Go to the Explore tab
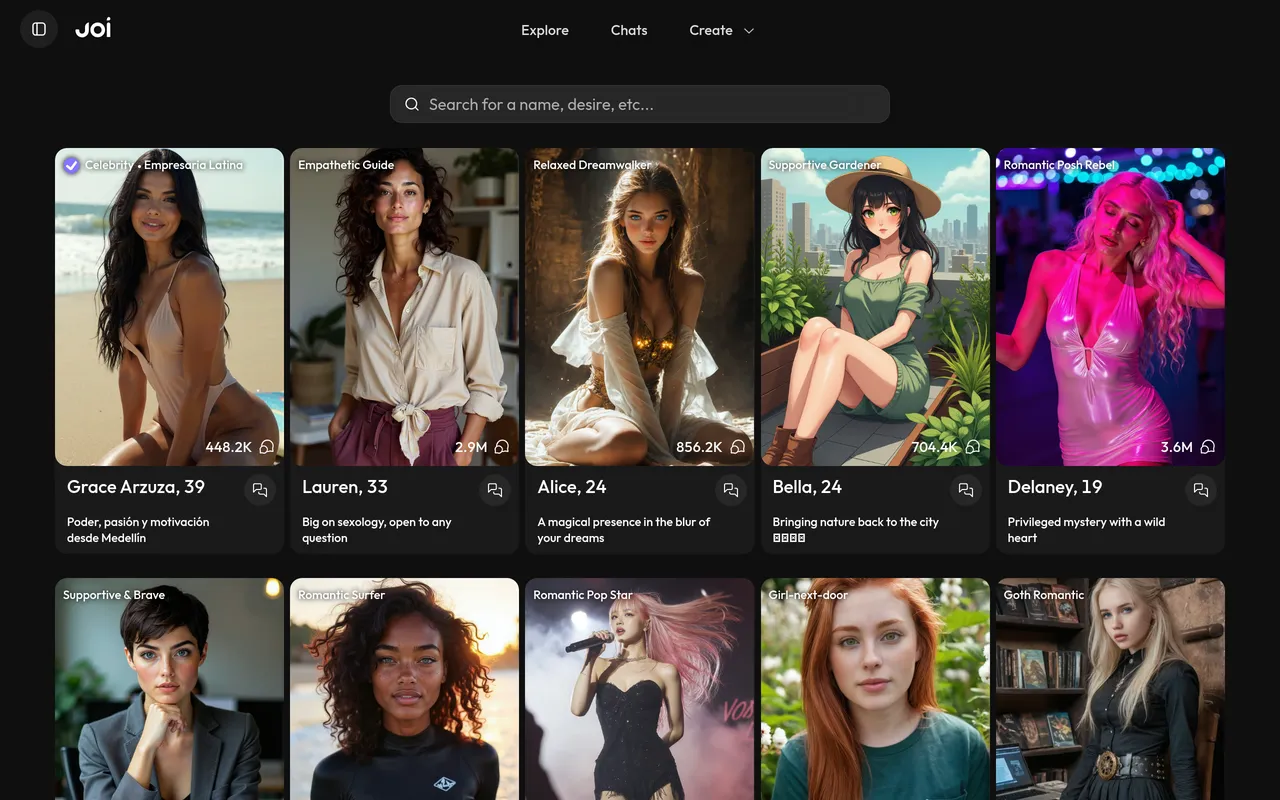The image size is (1280, 800). (x=545, y=30)
